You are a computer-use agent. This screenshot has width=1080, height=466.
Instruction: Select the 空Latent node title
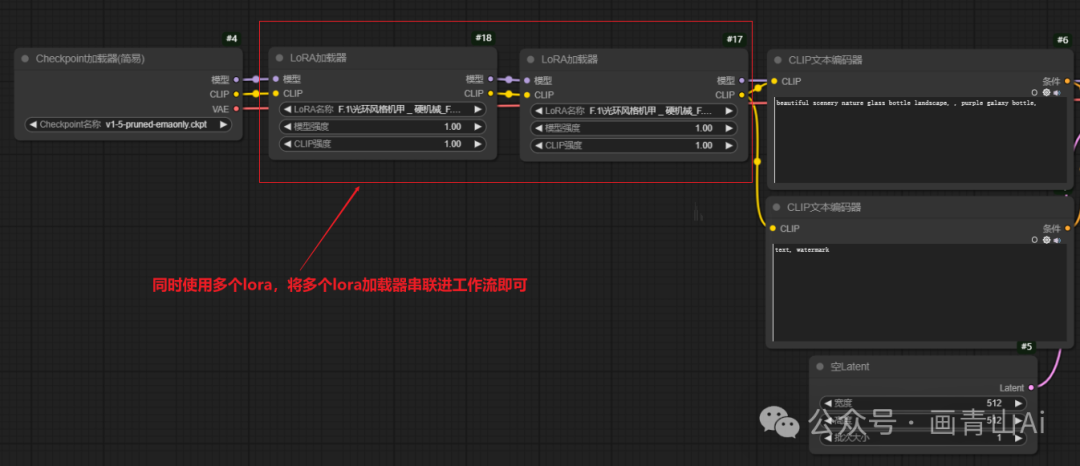point(849,367)
